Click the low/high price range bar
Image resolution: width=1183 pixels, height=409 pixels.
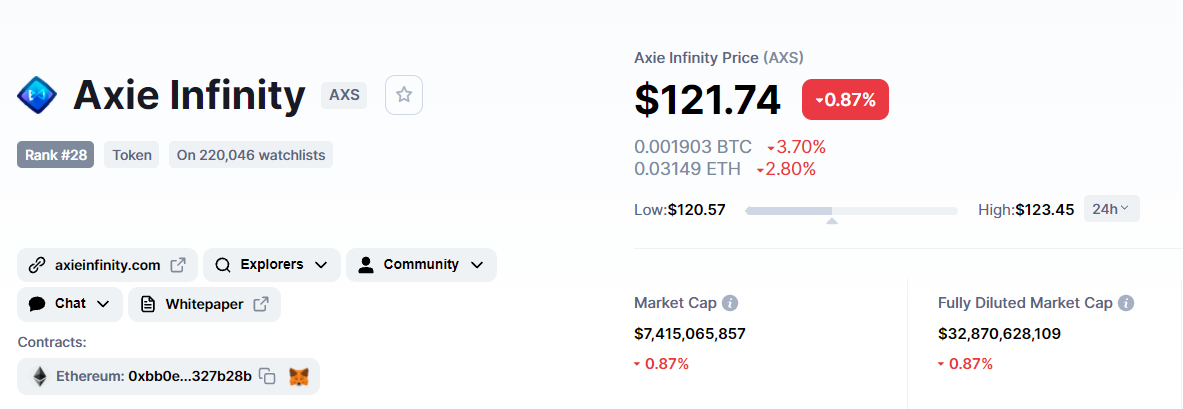[851, 211]
